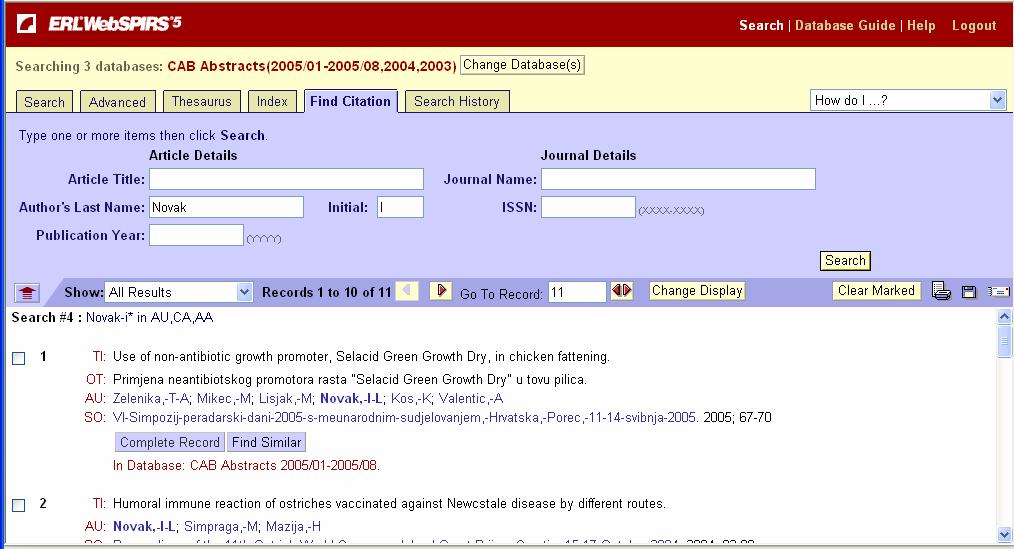Click the VI-Simpozij-peradarski-dani source link
Screen dimensions: 1014x549
404,418
